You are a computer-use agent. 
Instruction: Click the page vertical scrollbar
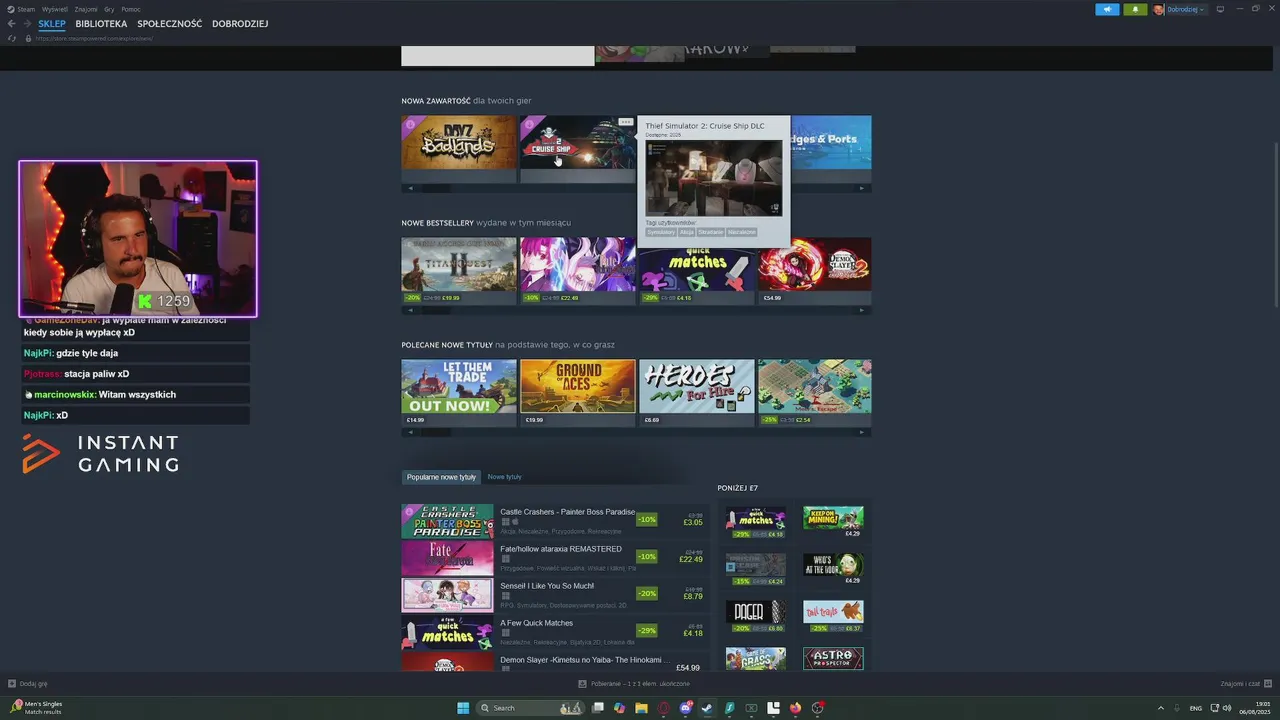(1275, 225)
